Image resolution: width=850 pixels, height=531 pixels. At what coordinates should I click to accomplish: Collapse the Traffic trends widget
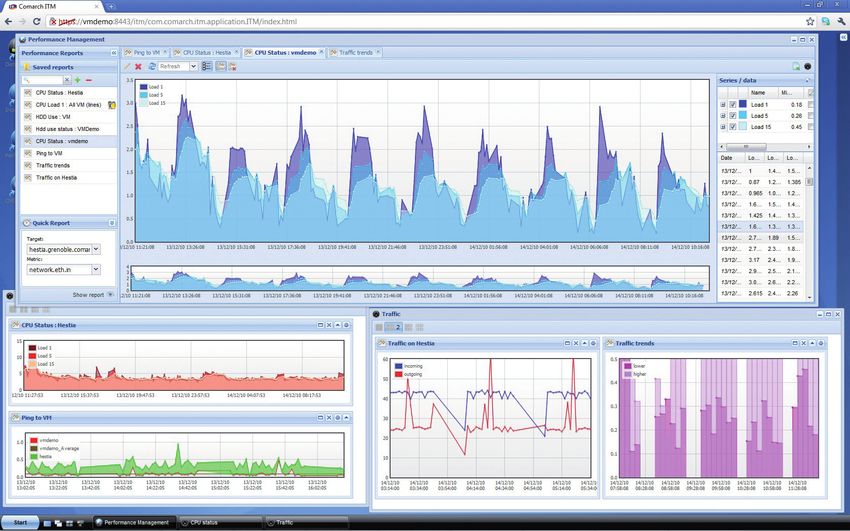(x=813, y=343)
